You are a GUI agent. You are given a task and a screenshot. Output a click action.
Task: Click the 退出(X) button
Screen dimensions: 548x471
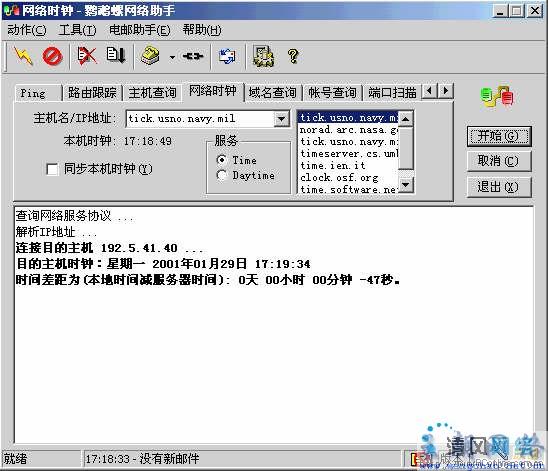tap(498, 187)
